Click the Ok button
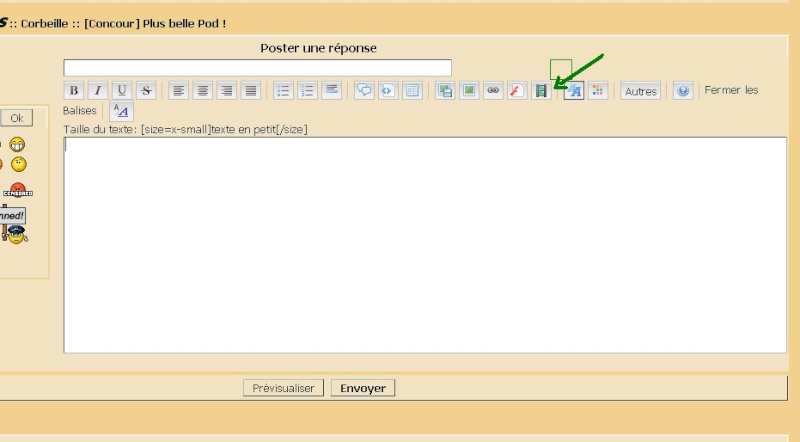 click(x=17, y=118)
